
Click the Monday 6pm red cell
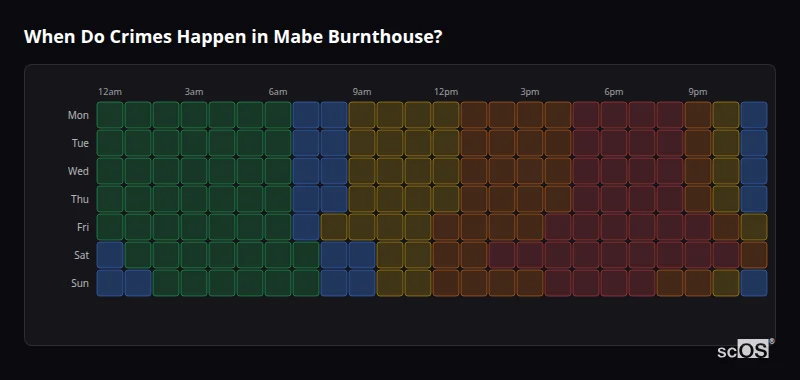tap(614, 115)
